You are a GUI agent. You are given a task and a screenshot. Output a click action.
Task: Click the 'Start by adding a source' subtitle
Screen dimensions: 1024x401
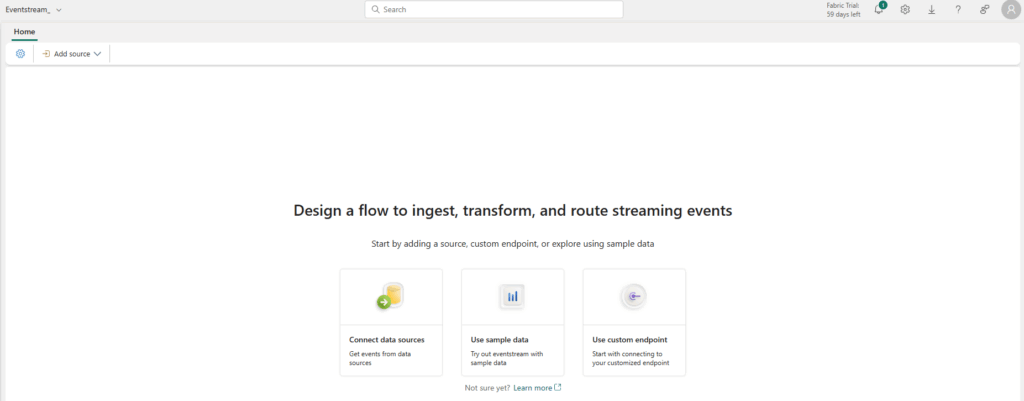pos(513,244)
